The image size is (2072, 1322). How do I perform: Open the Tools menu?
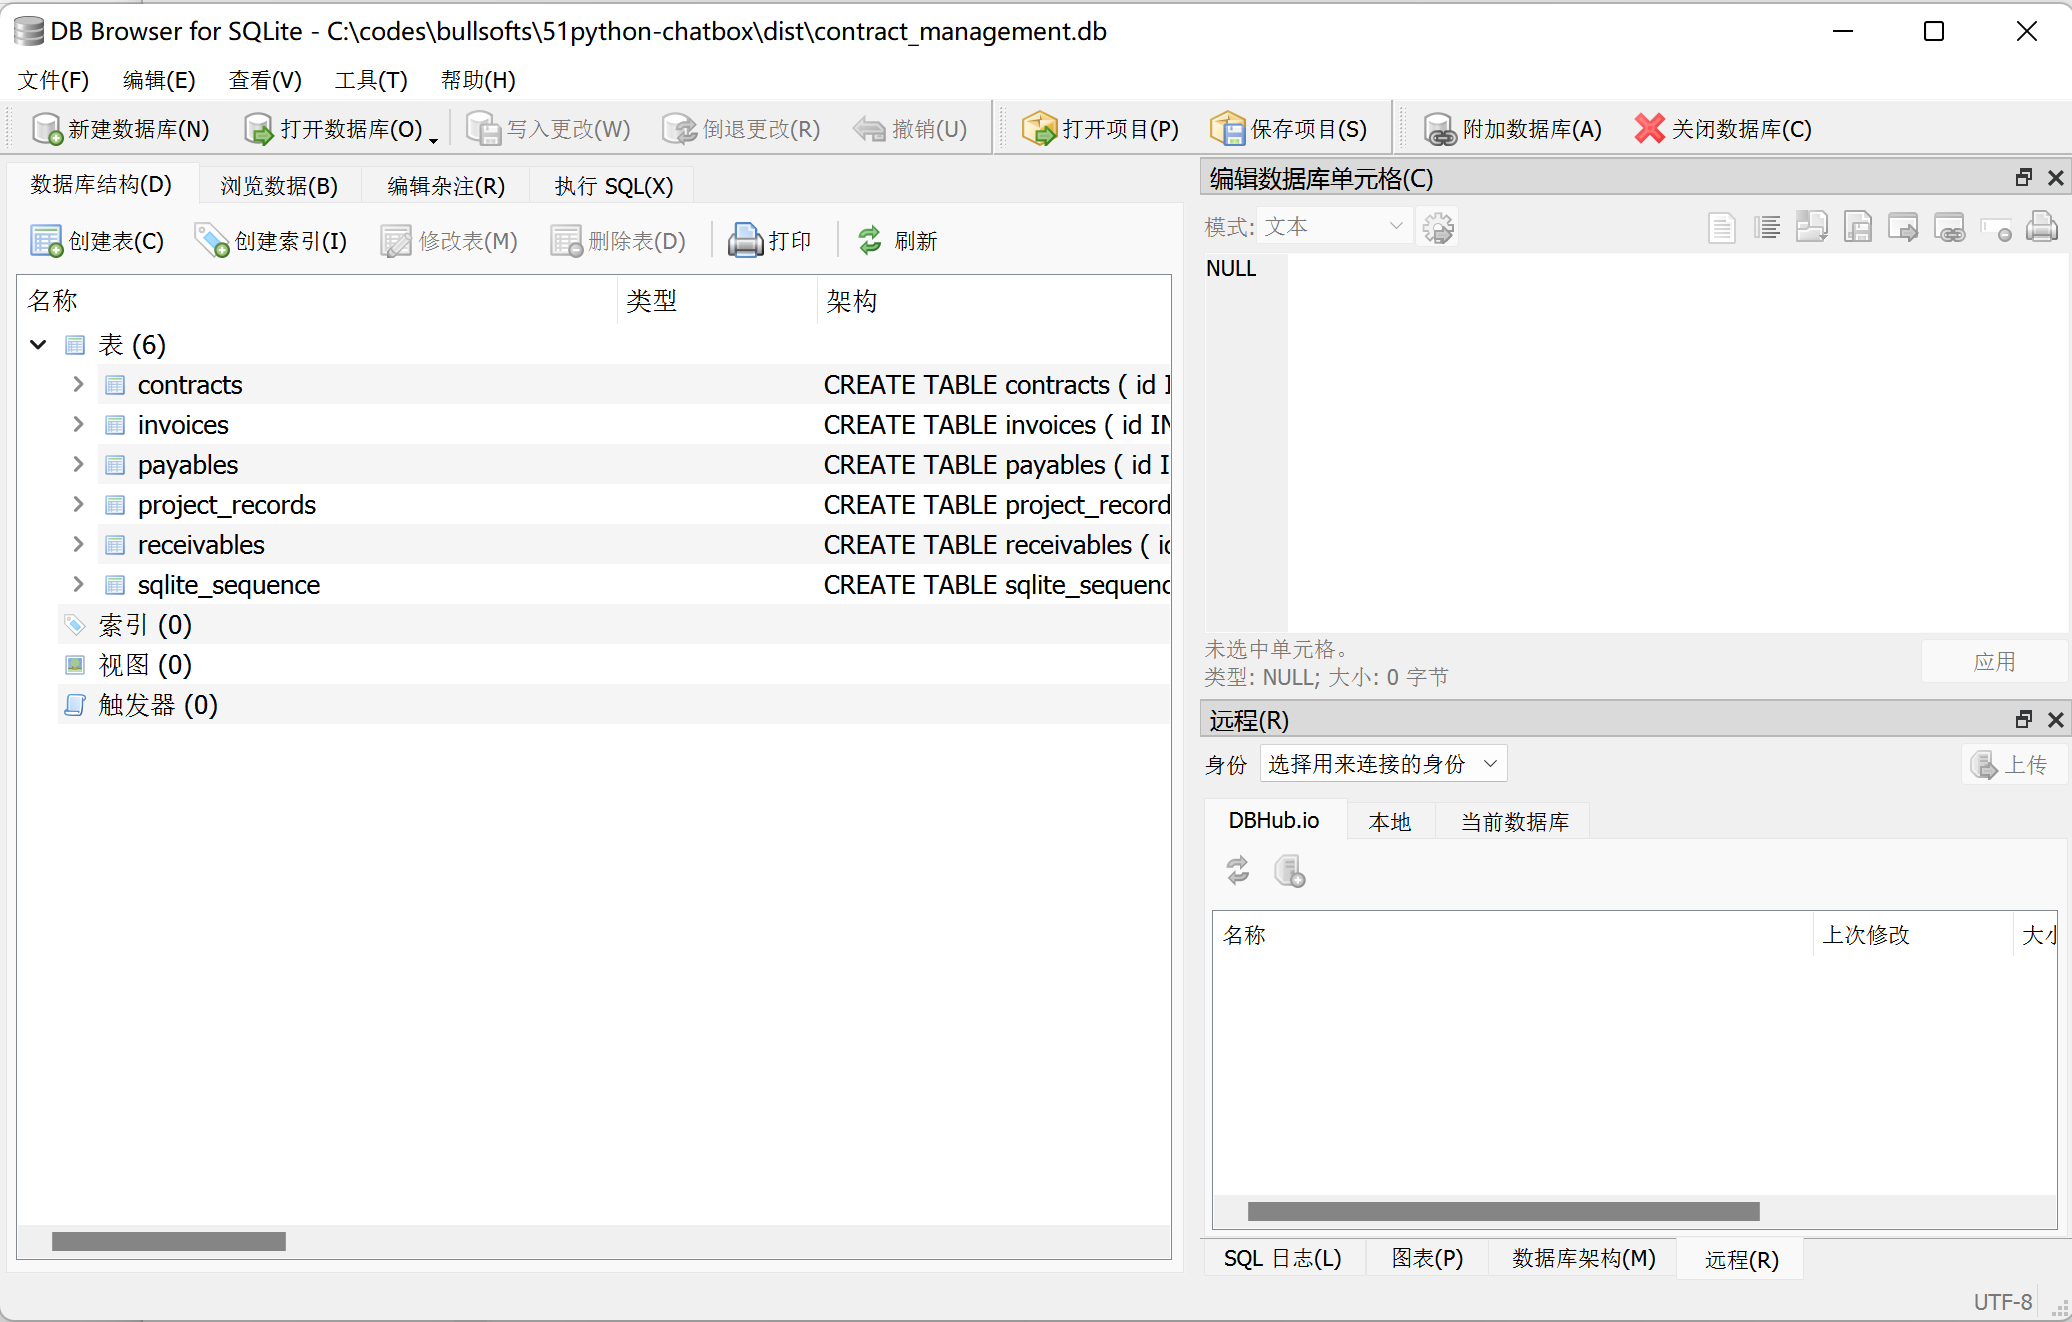click(371, 80)
